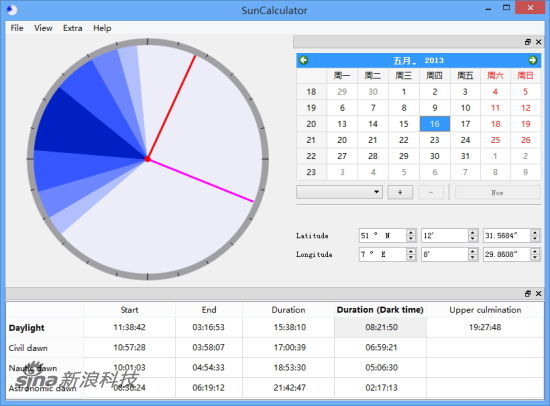Click the SunCalculator app icon in title bar
The height and width of the screenshot is (406, 550).
click(12, 10)
